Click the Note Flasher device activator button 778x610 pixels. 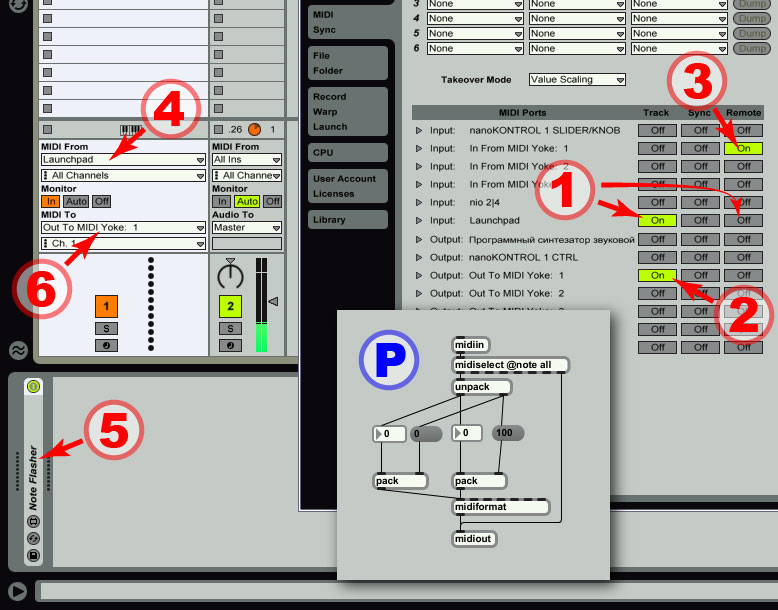33,386
